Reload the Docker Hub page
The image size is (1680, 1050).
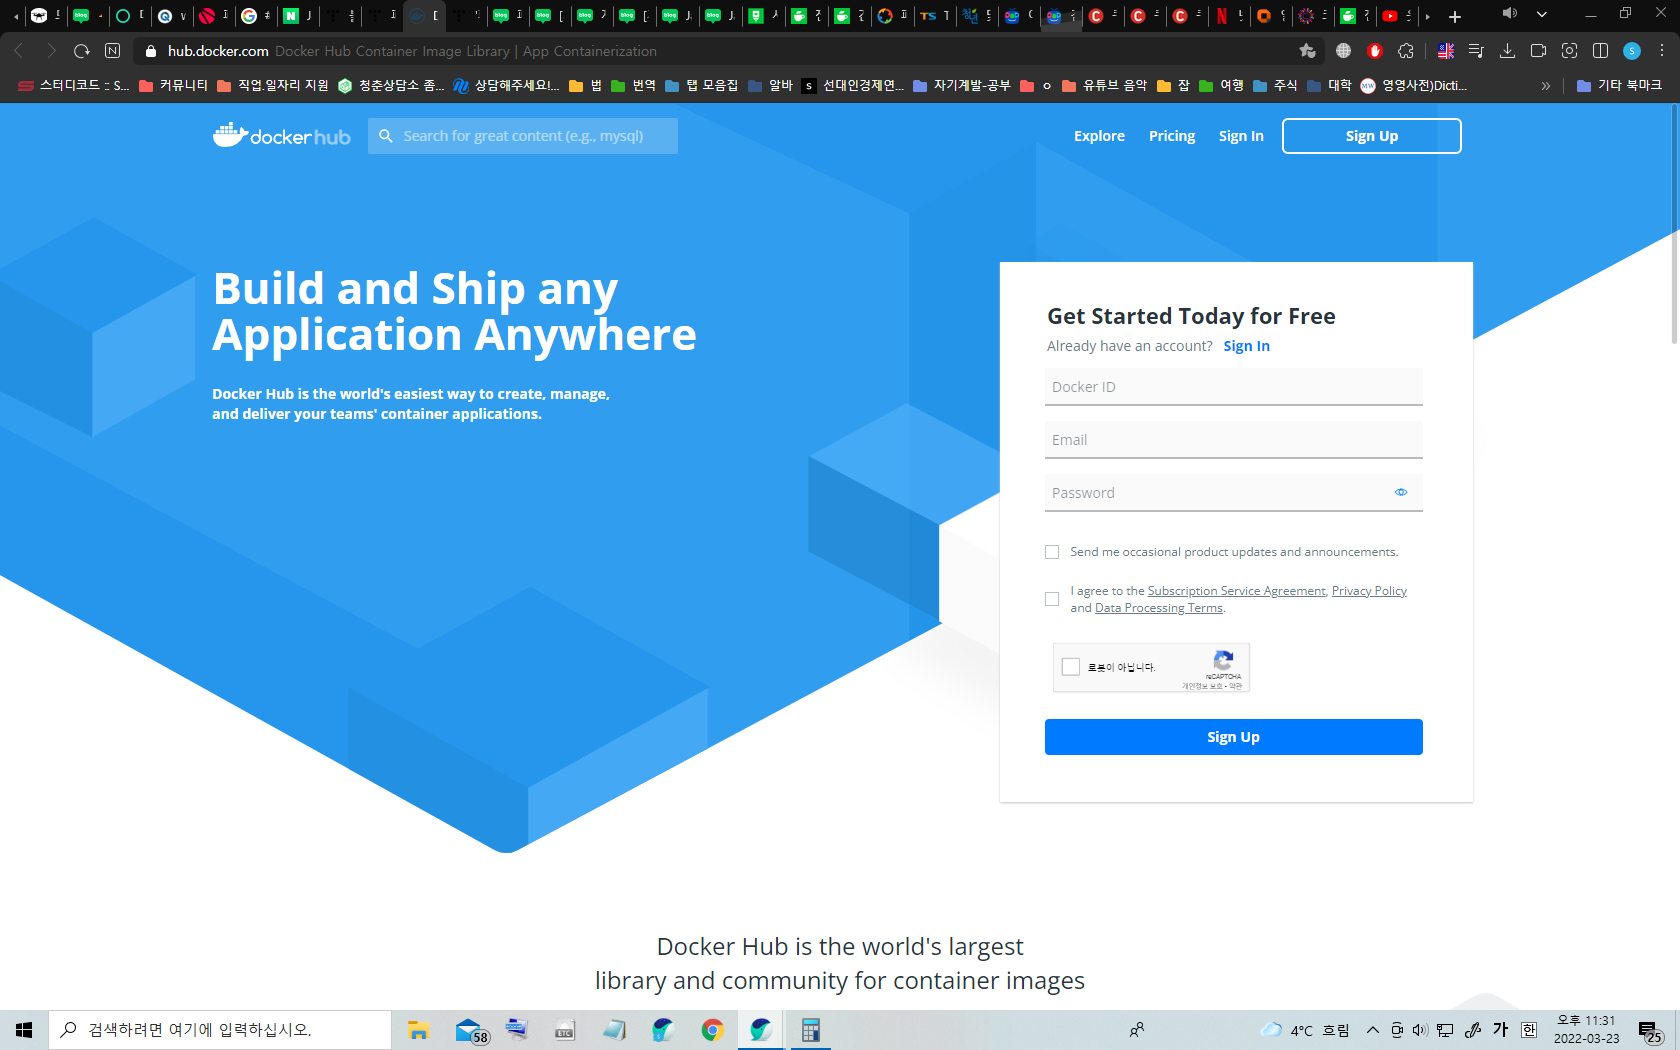point(82,51)
